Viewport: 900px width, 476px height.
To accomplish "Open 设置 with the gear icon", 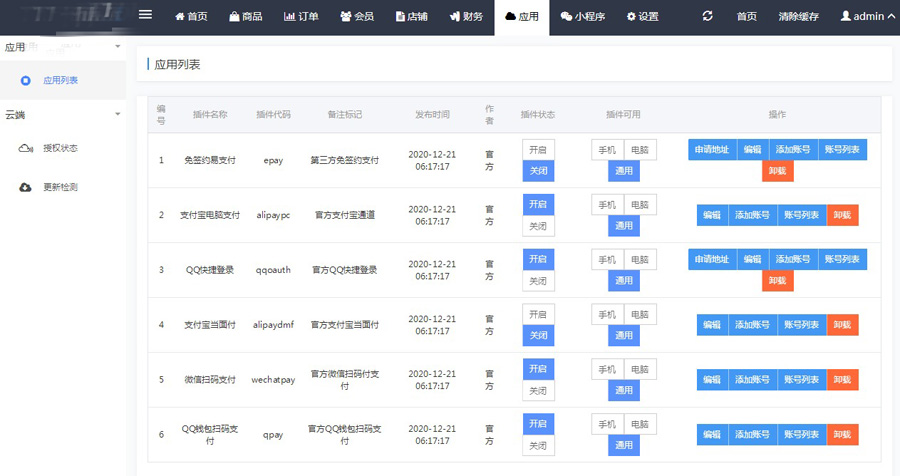I will (642, 16).
